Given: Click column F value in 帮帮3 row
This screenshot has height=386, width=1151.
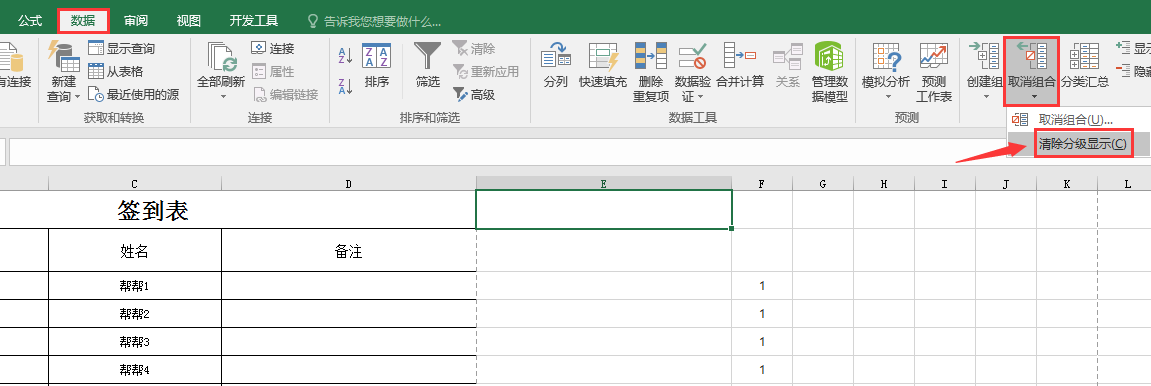Looking at the screenshot, I should [762, 341].
